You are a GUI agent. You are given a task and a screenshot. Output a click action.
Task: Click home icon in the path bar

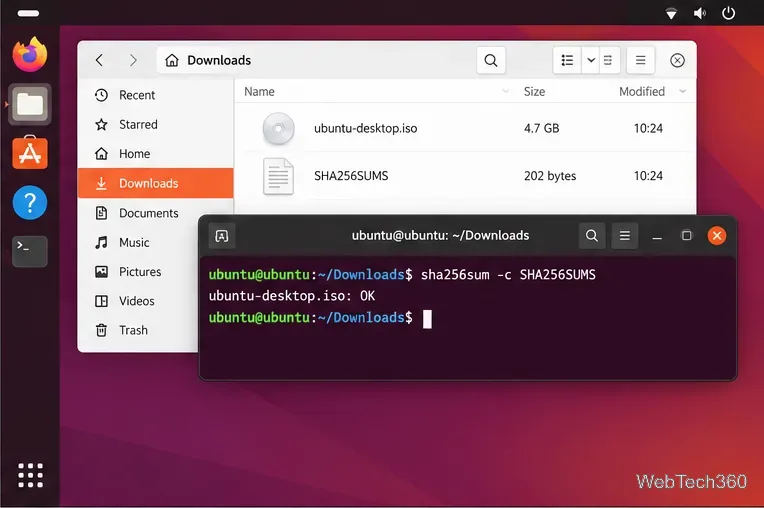point(172,60)
